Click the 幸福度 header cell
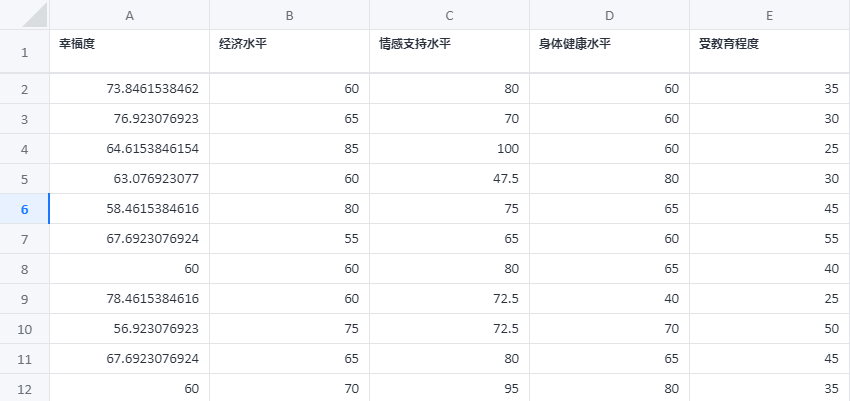This screenshot has width=850, height=401. point(129,51)
